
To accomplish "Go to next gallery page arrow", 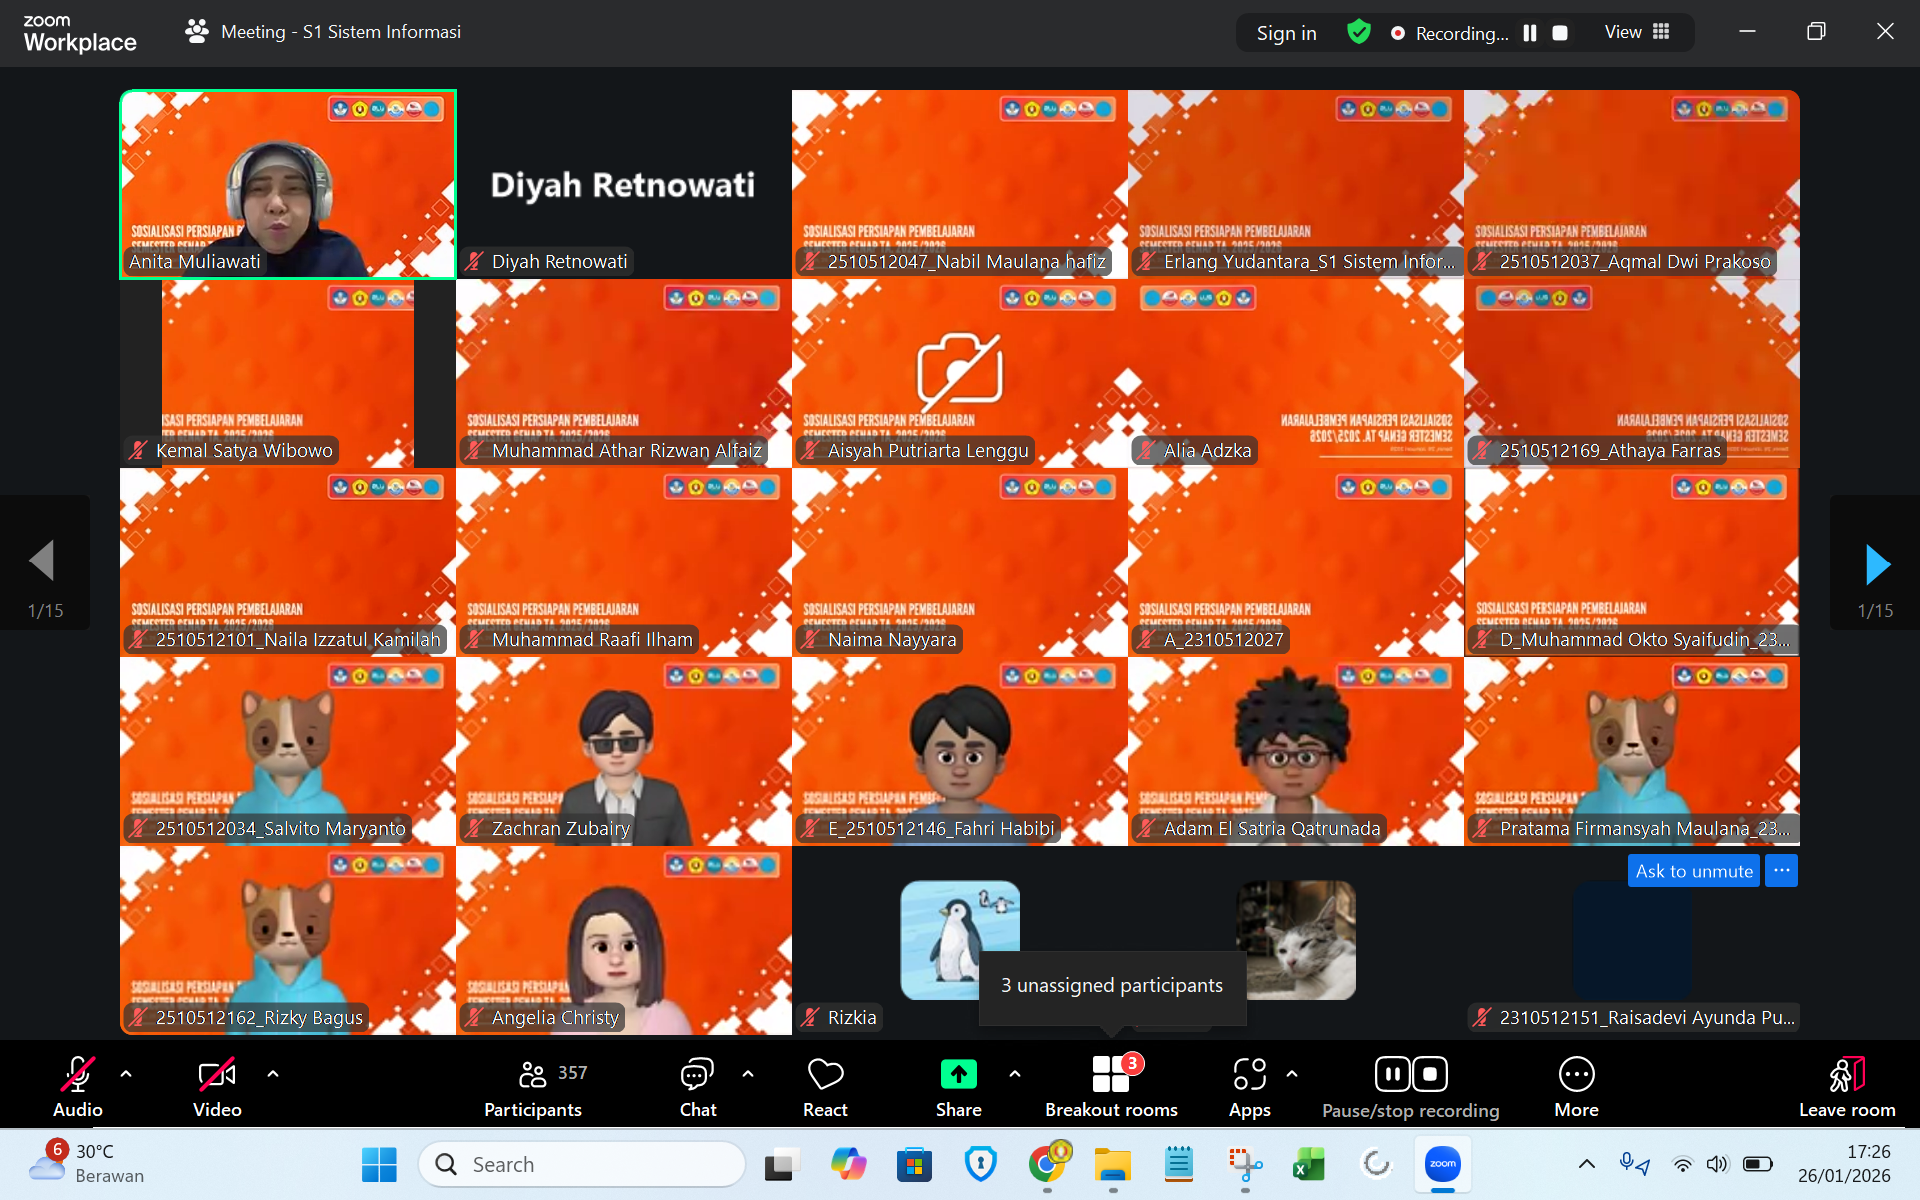I will tap(1877, 565).
